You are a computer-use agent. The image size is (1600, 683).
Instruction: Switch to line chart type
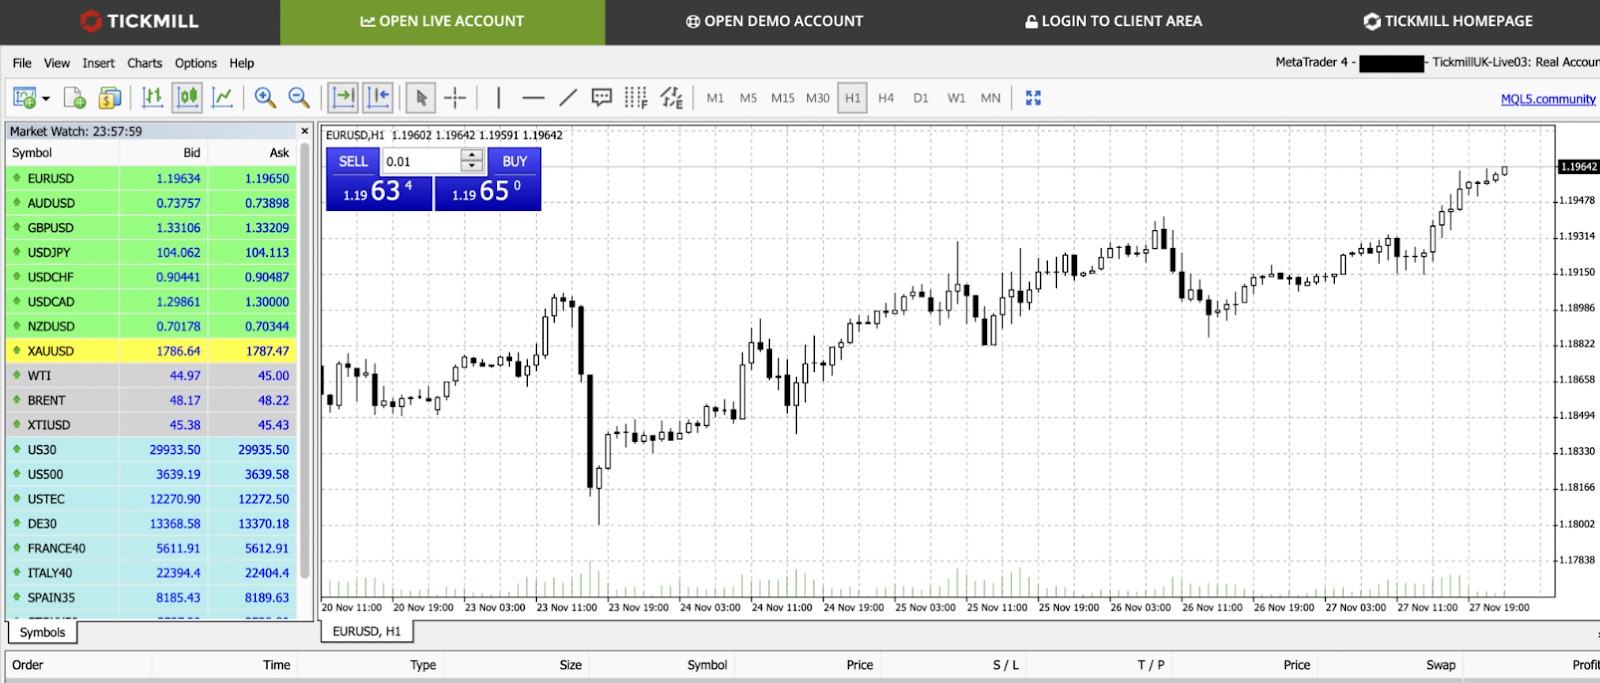[222, 97]
